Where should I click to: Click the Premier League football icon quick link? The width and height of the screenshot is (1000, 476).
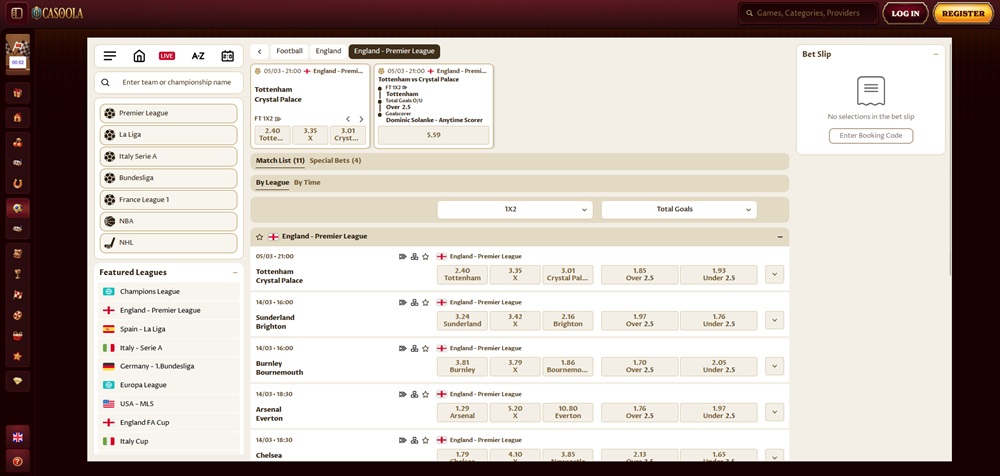click(x=110, y=113)
